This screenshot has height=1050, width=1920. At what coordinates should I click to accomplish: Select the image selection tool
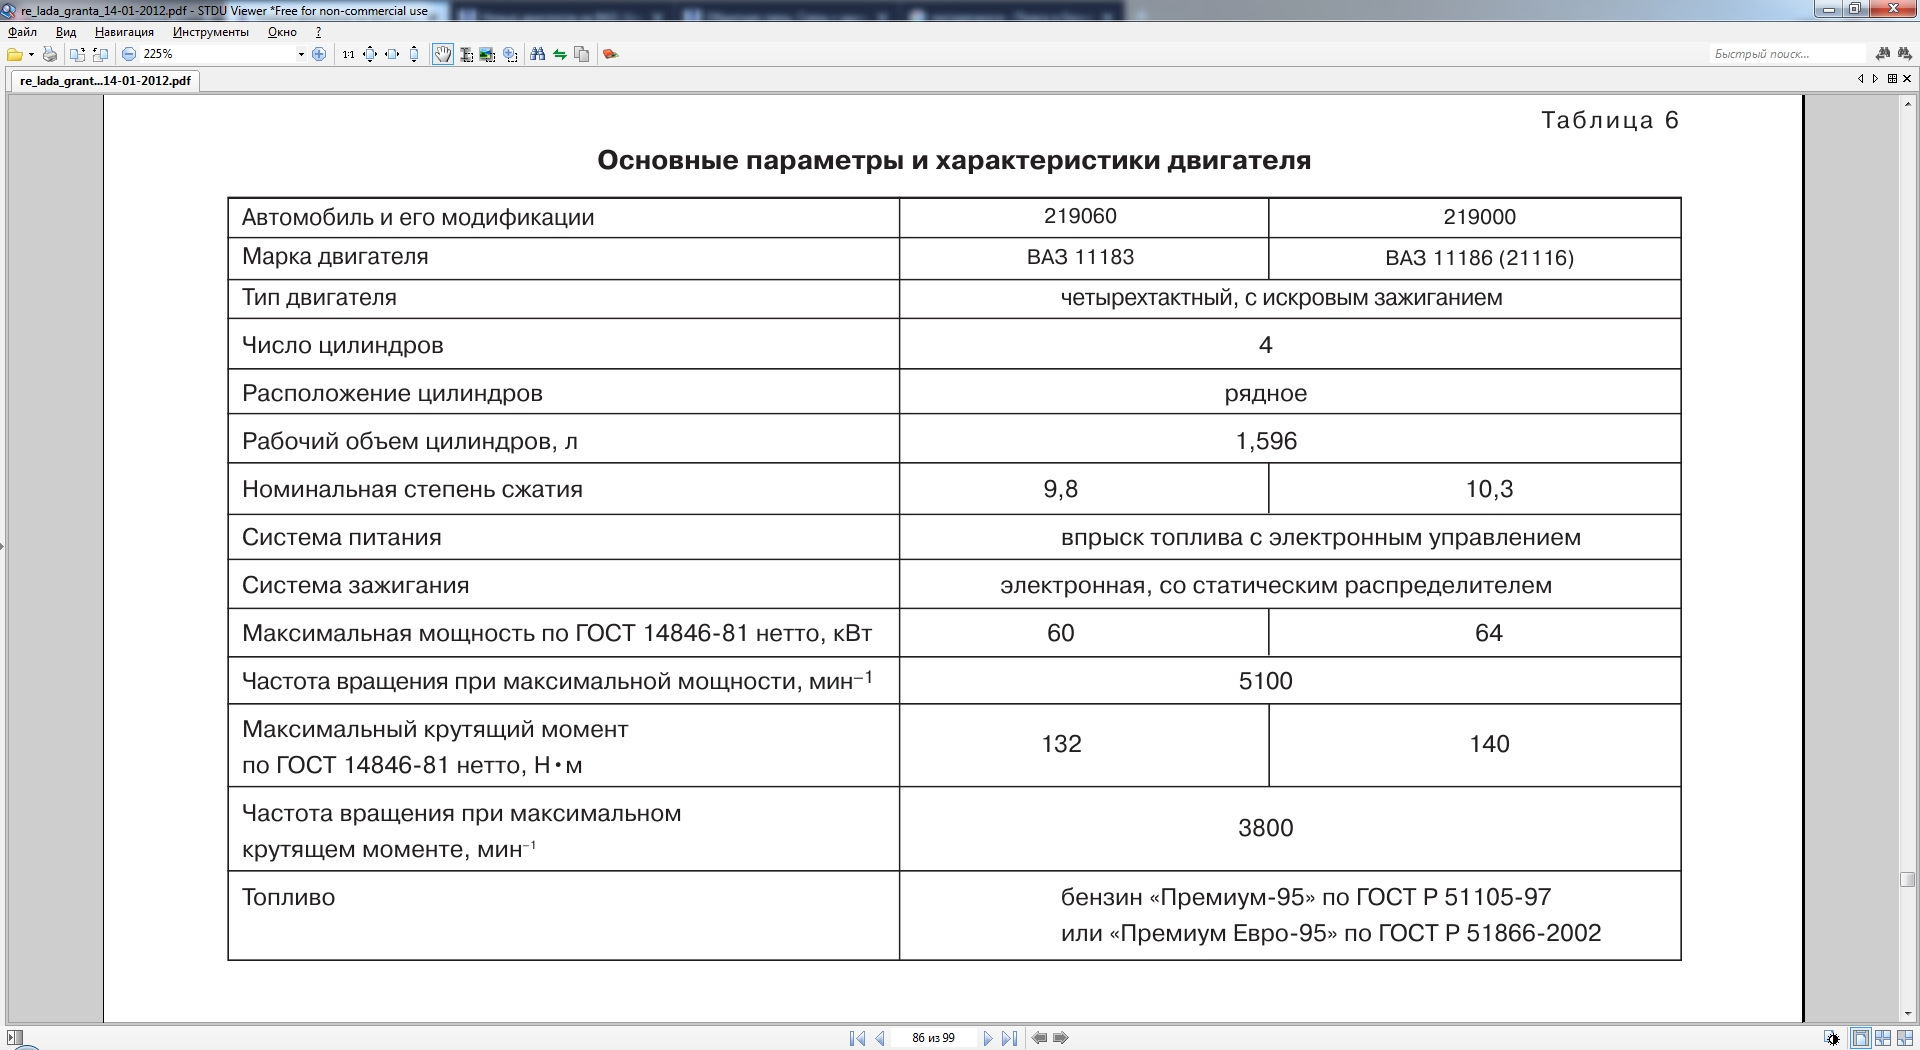(x=488, y=54)
